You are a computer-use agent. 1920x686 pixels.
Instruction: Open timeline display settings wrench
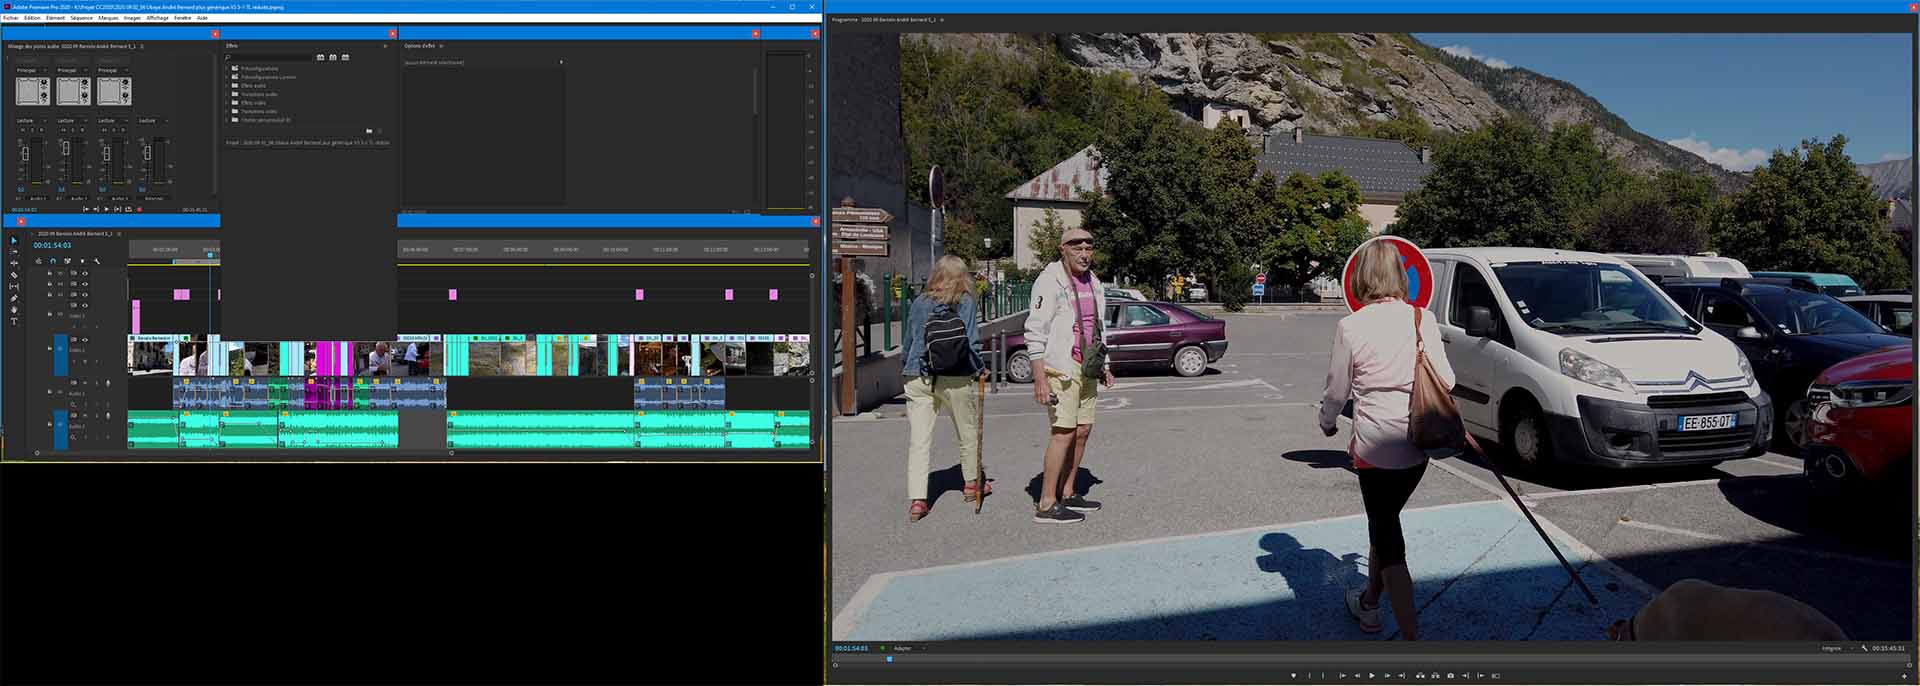click(97, 261)
